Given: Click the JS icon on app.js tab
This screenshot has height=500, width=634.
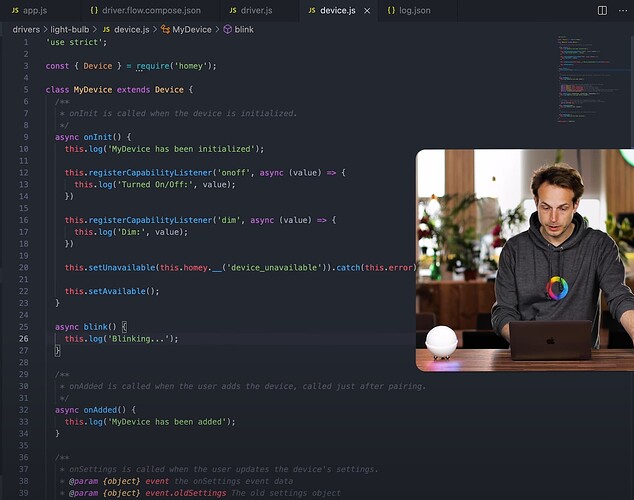Looking at the screenshot, I should coord(15,11).
